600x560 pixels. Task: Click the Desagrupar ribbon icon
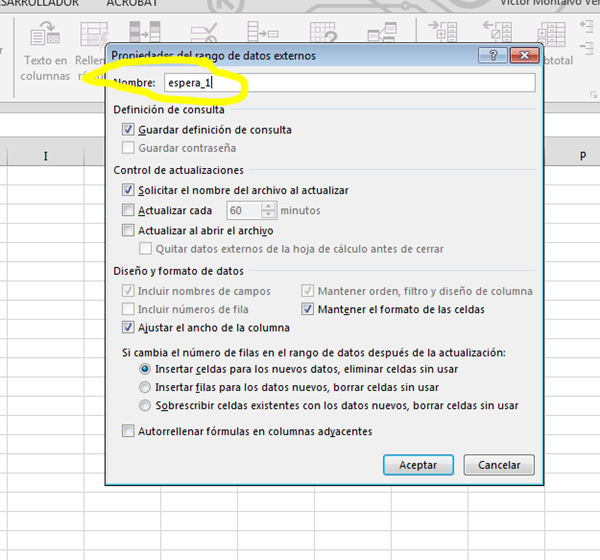click(x=497, y=31)
